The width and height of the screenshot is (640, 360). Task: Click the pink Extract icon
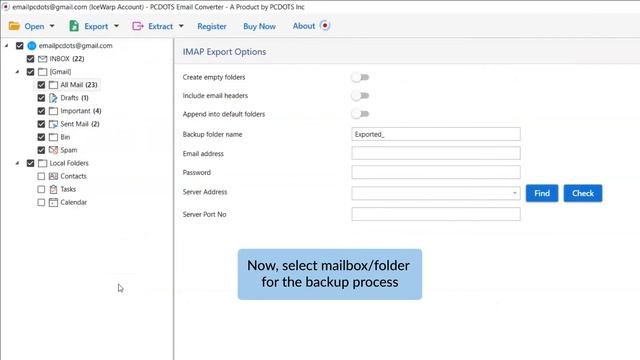138,26
